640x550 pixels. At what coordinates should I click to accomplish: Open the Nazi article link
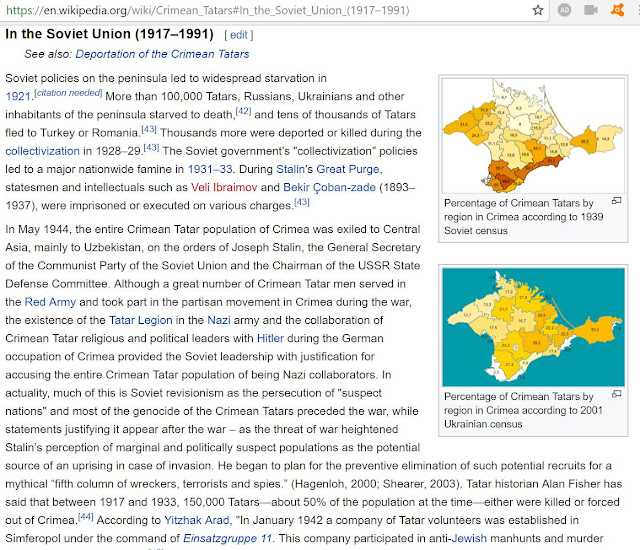[219, 320]
